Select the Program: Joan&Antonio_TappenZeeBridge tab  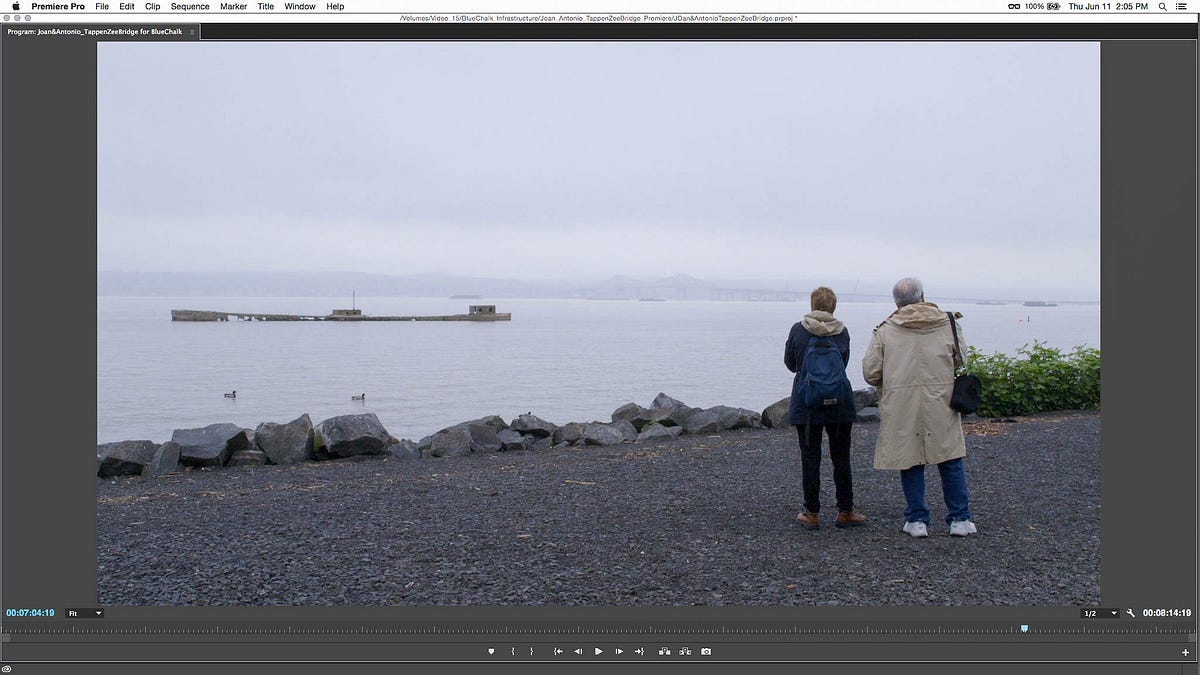point(95,32)
